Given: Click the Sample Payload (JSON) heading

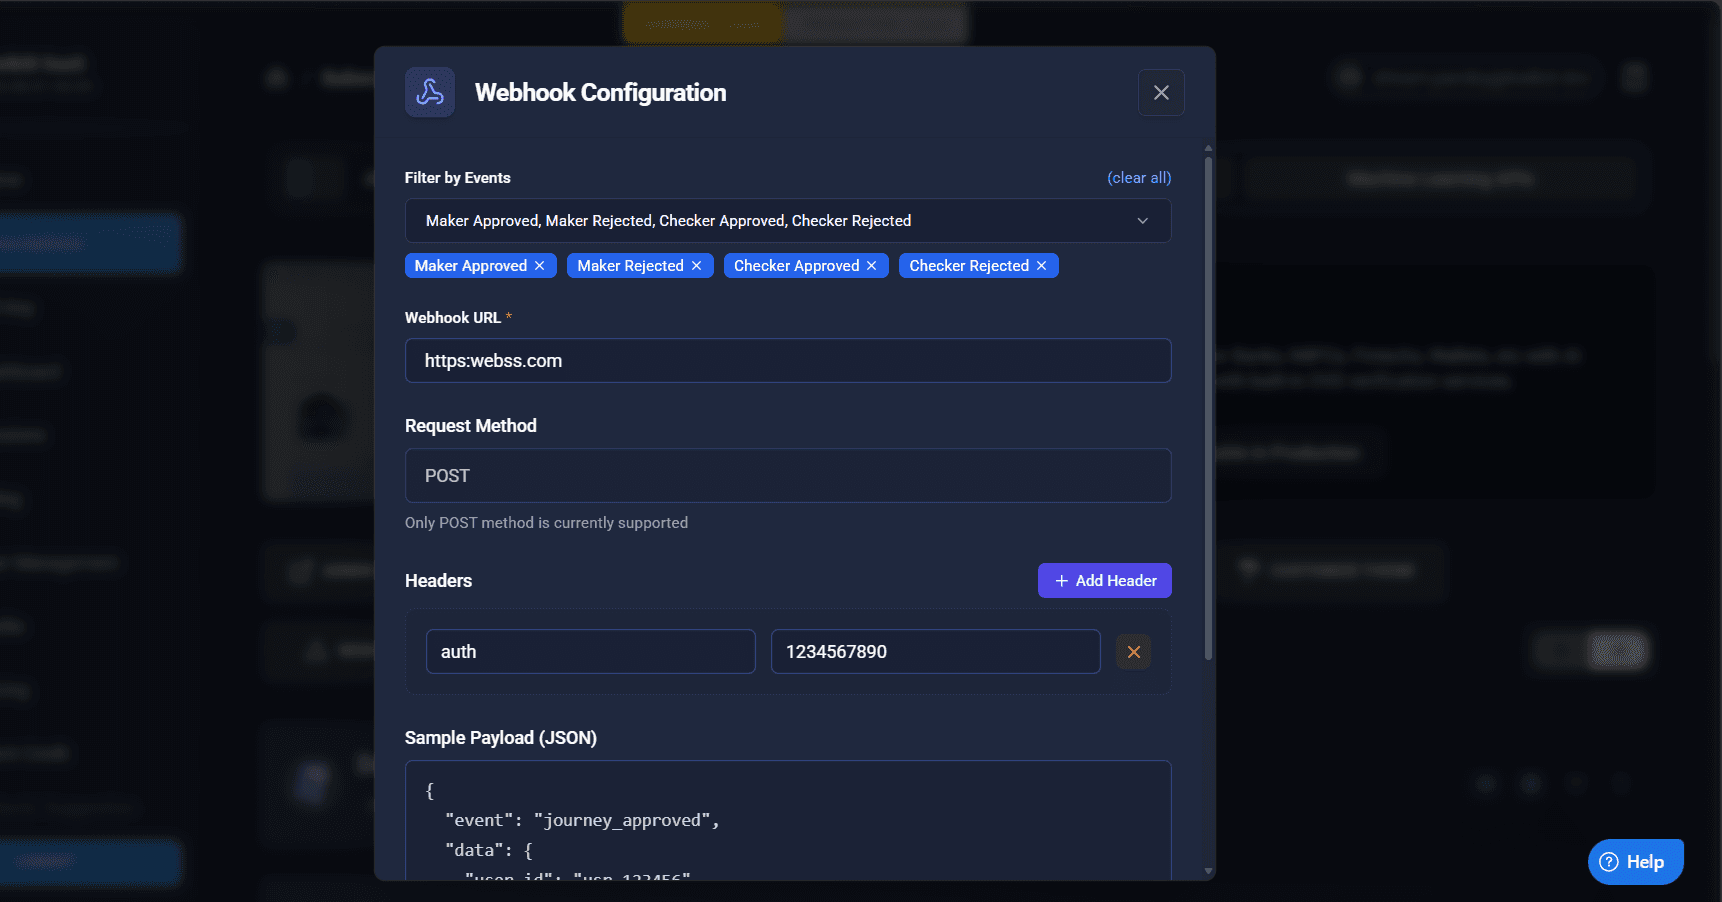Looking at the screenshot, I should (501, 738).
